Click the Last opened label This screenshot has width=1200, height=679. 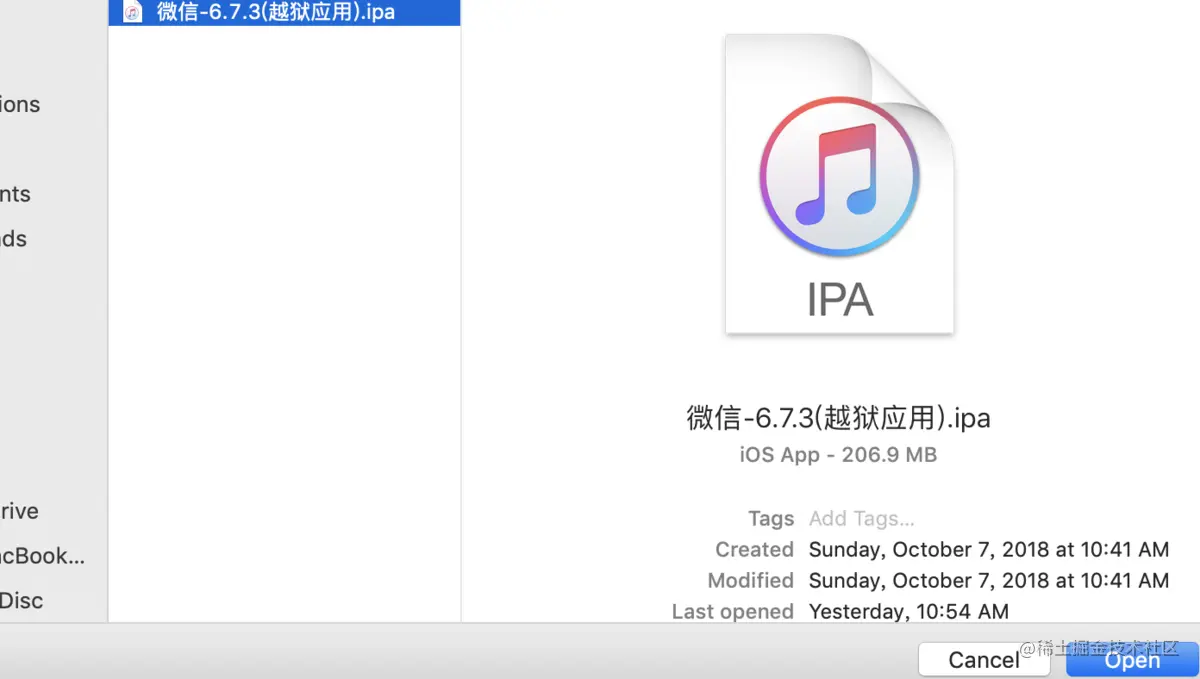[732, 611]
